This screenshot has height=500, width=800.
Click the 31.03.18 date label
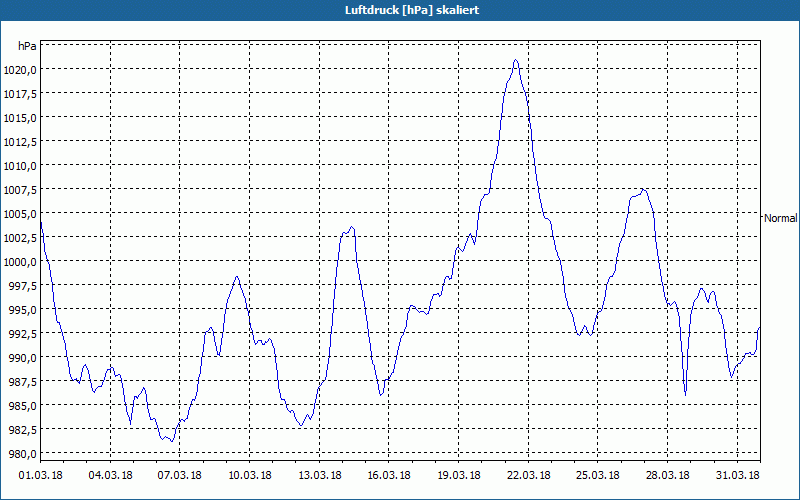click(737, 475)
